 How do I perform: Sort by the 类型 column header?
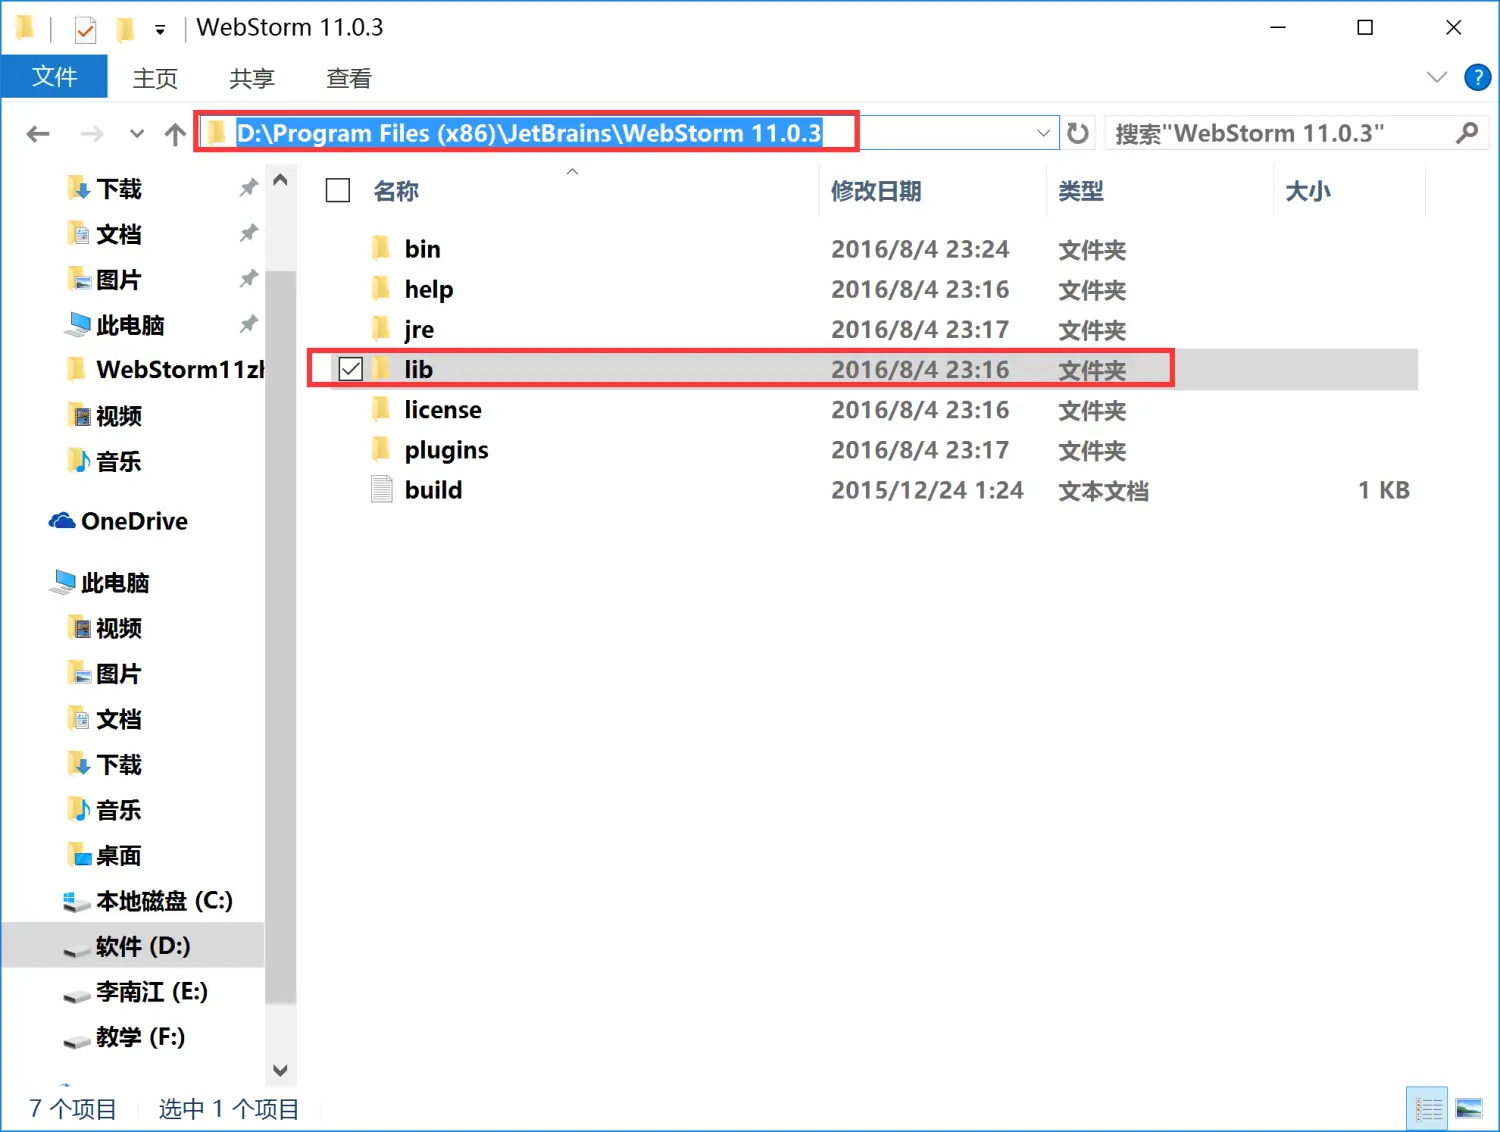point(1081,191)
